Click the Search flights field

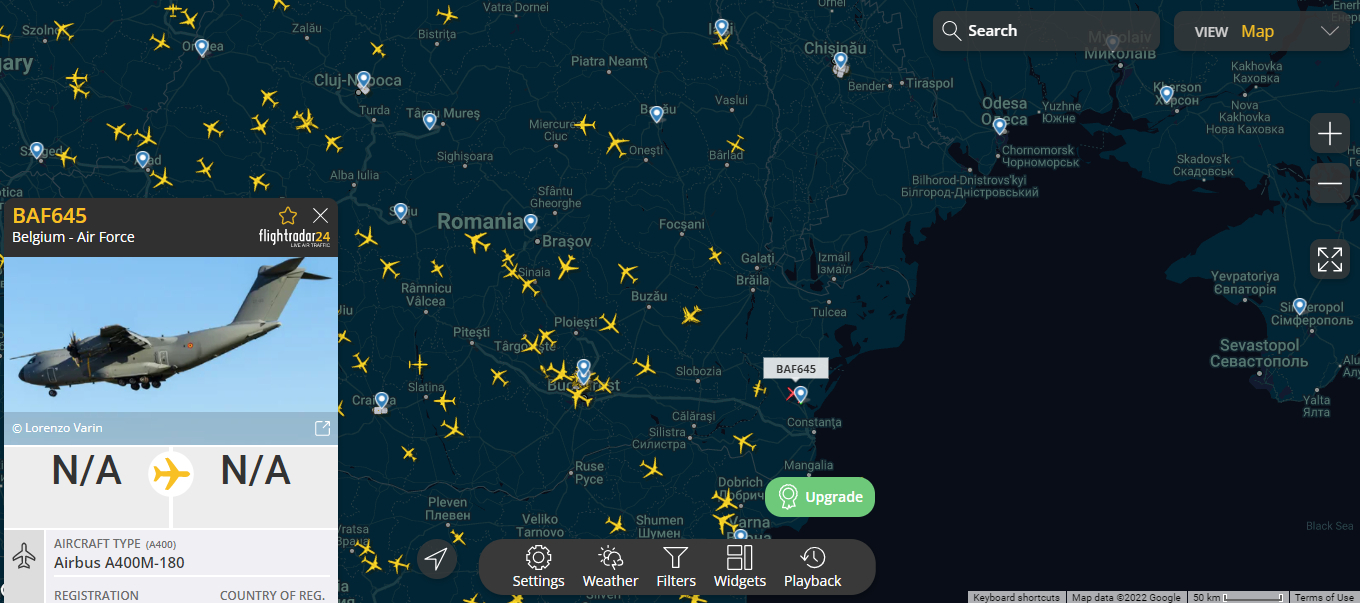point(1046,31)
